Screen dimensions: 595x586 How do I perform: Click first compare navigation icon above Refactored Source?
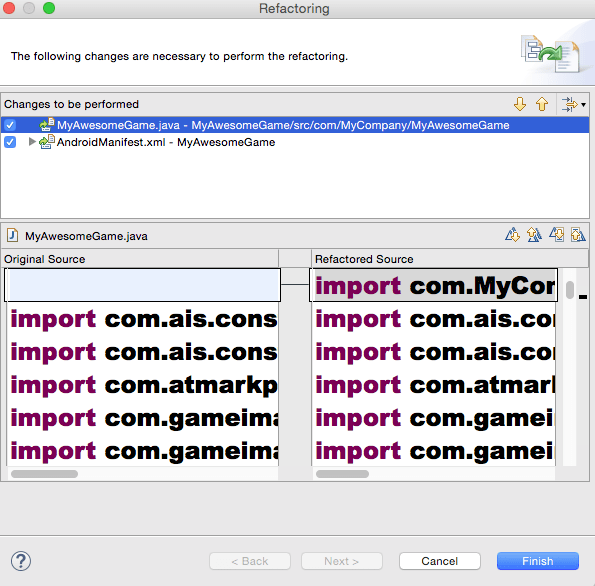pyautogui.click(x=512, y=235)
